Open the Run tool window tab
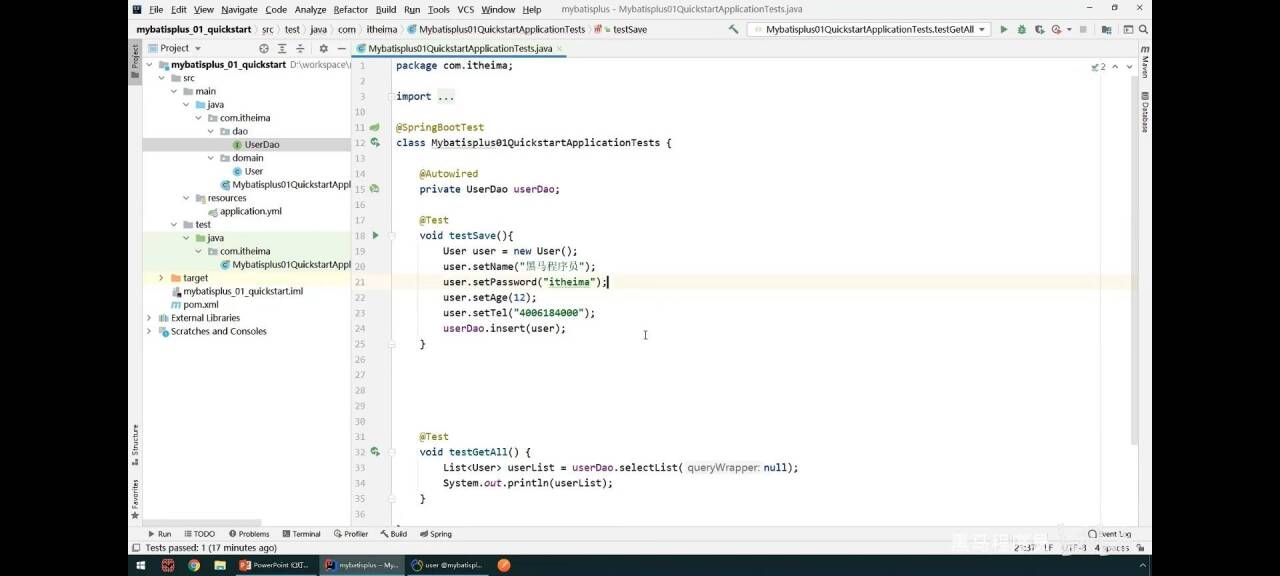The height and width of the screenshot is (576, 1280). [159, 534]
